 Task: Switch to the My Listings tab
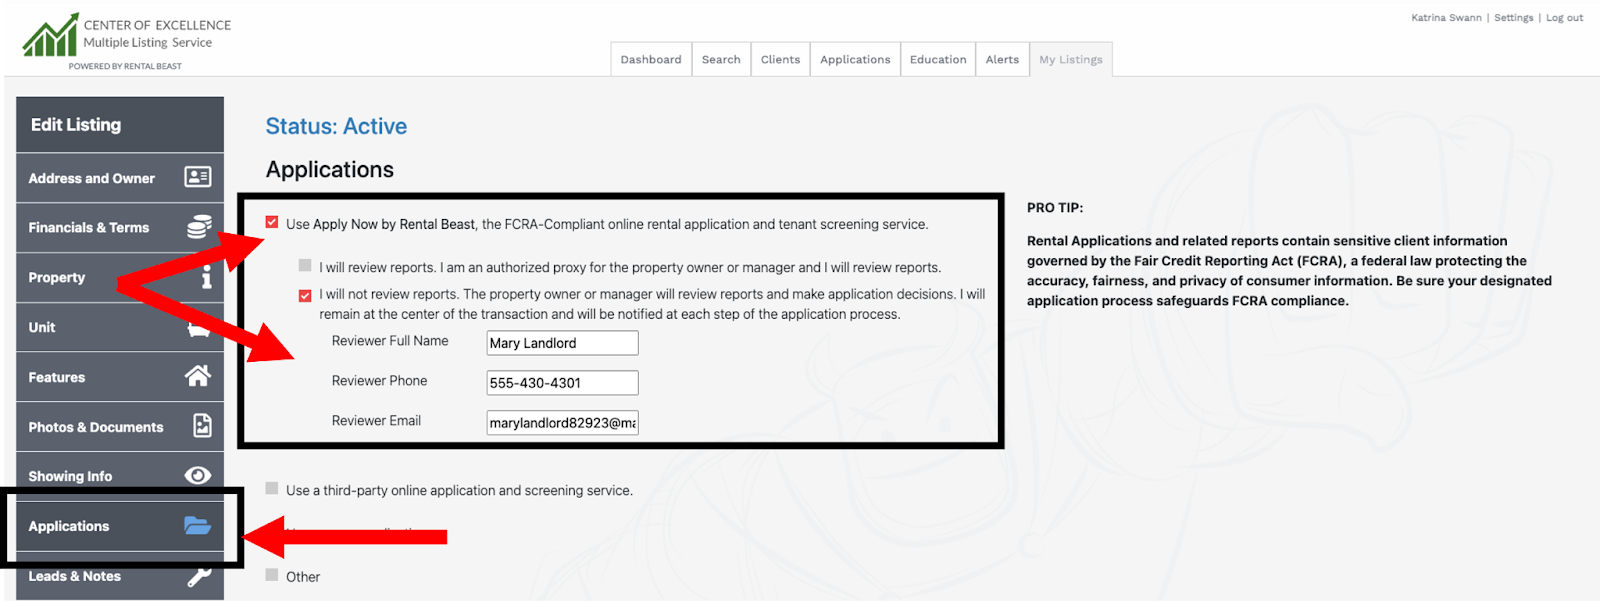[1070, 60]
